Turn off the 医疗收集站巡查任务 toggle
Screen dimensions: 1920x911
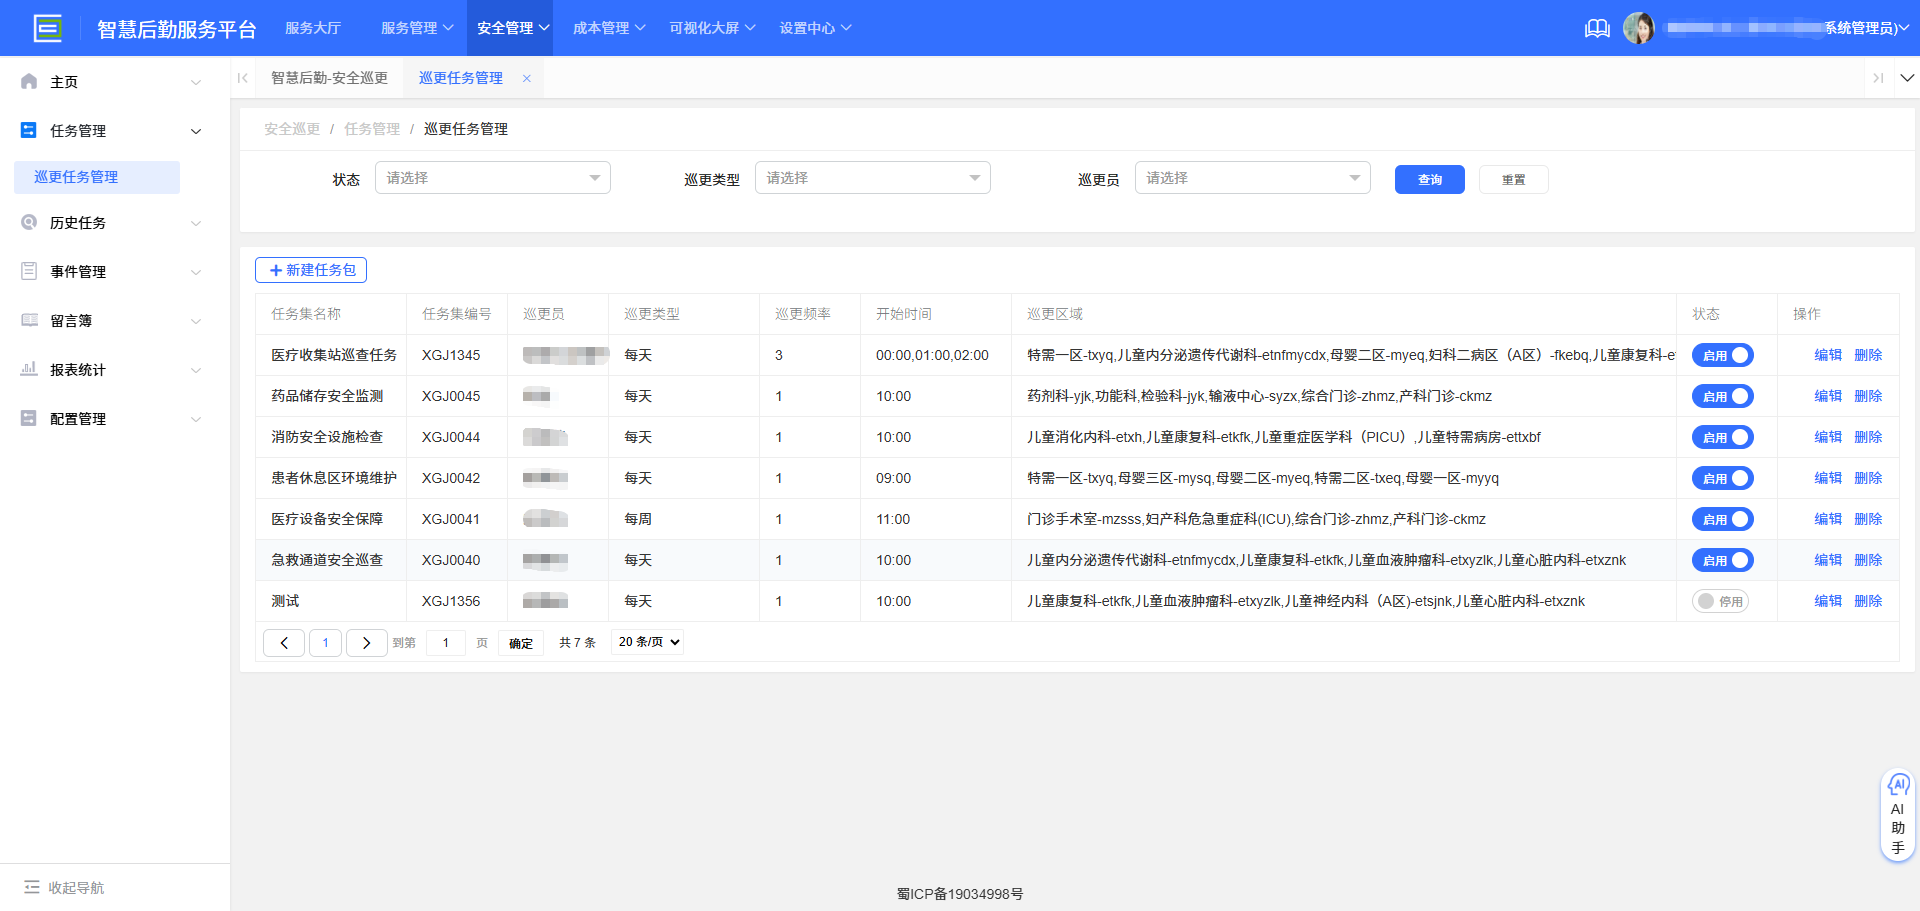click(1722, 355)
